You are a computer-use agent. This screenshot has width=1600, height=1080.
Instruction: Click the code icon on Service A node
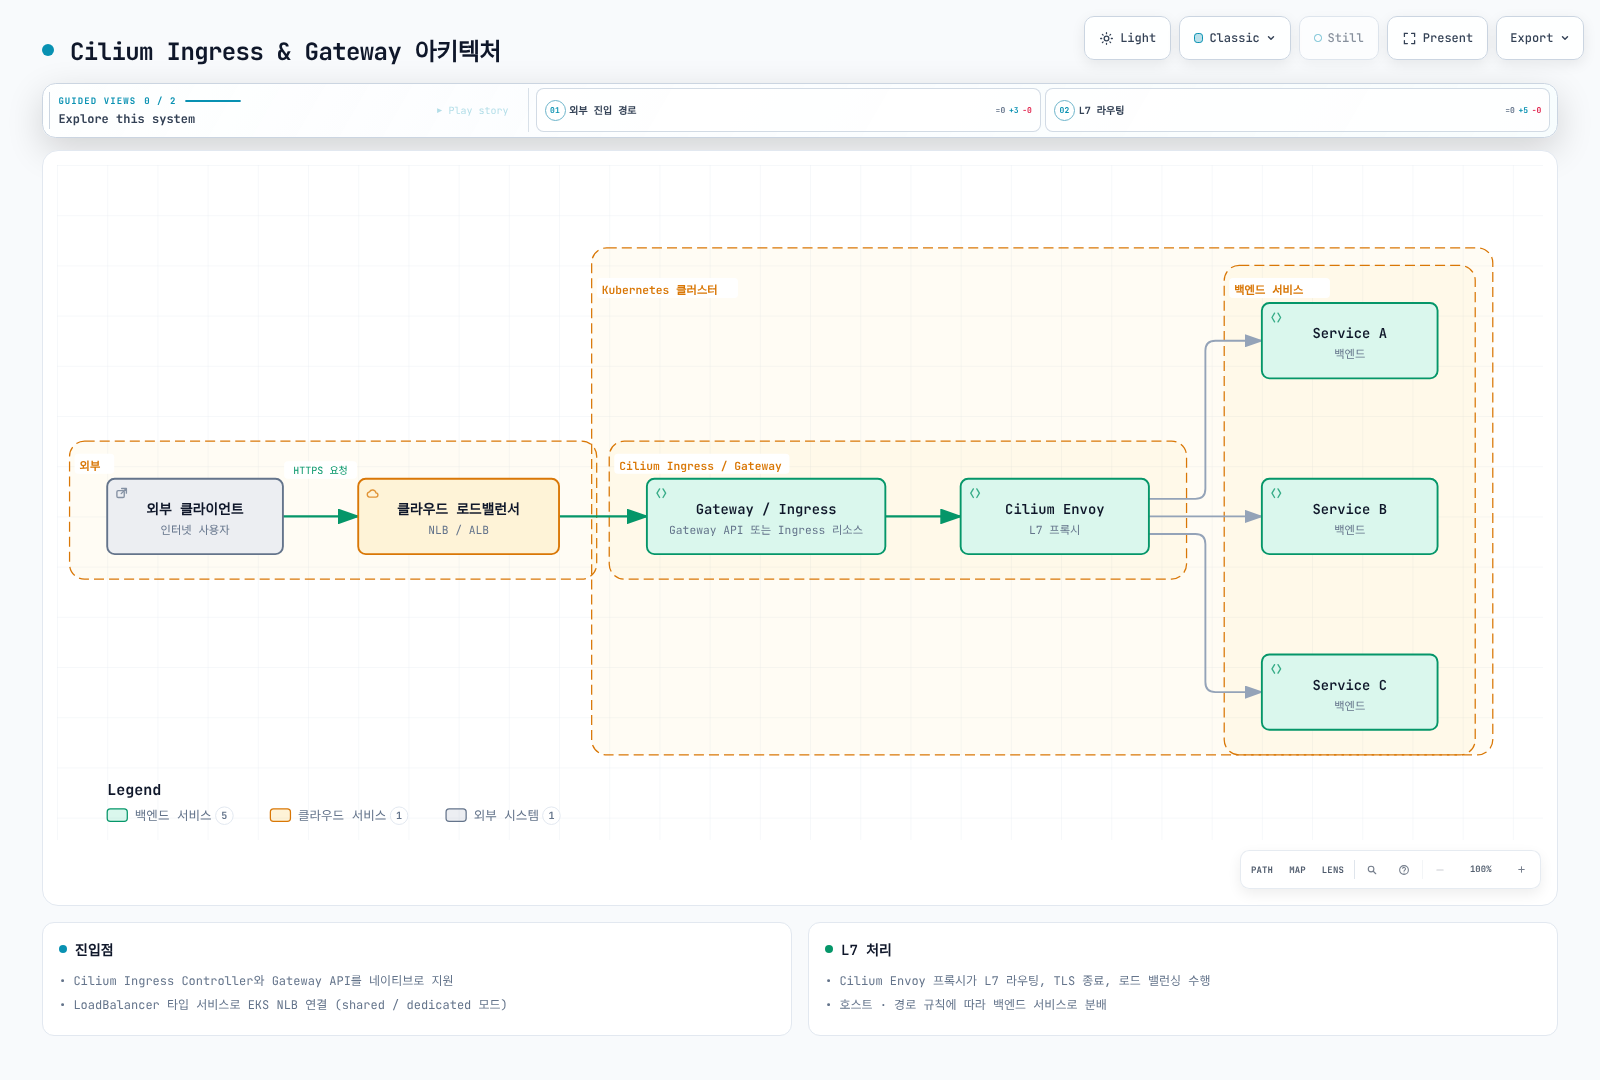click(1276, 318)
